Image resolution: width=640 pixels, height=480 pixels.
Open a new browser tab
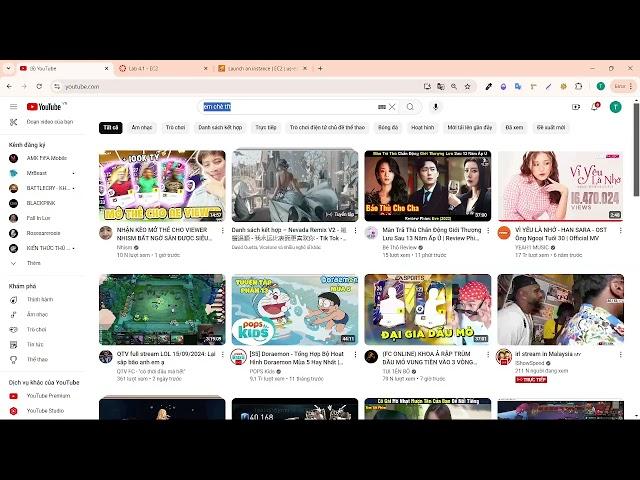320,69
